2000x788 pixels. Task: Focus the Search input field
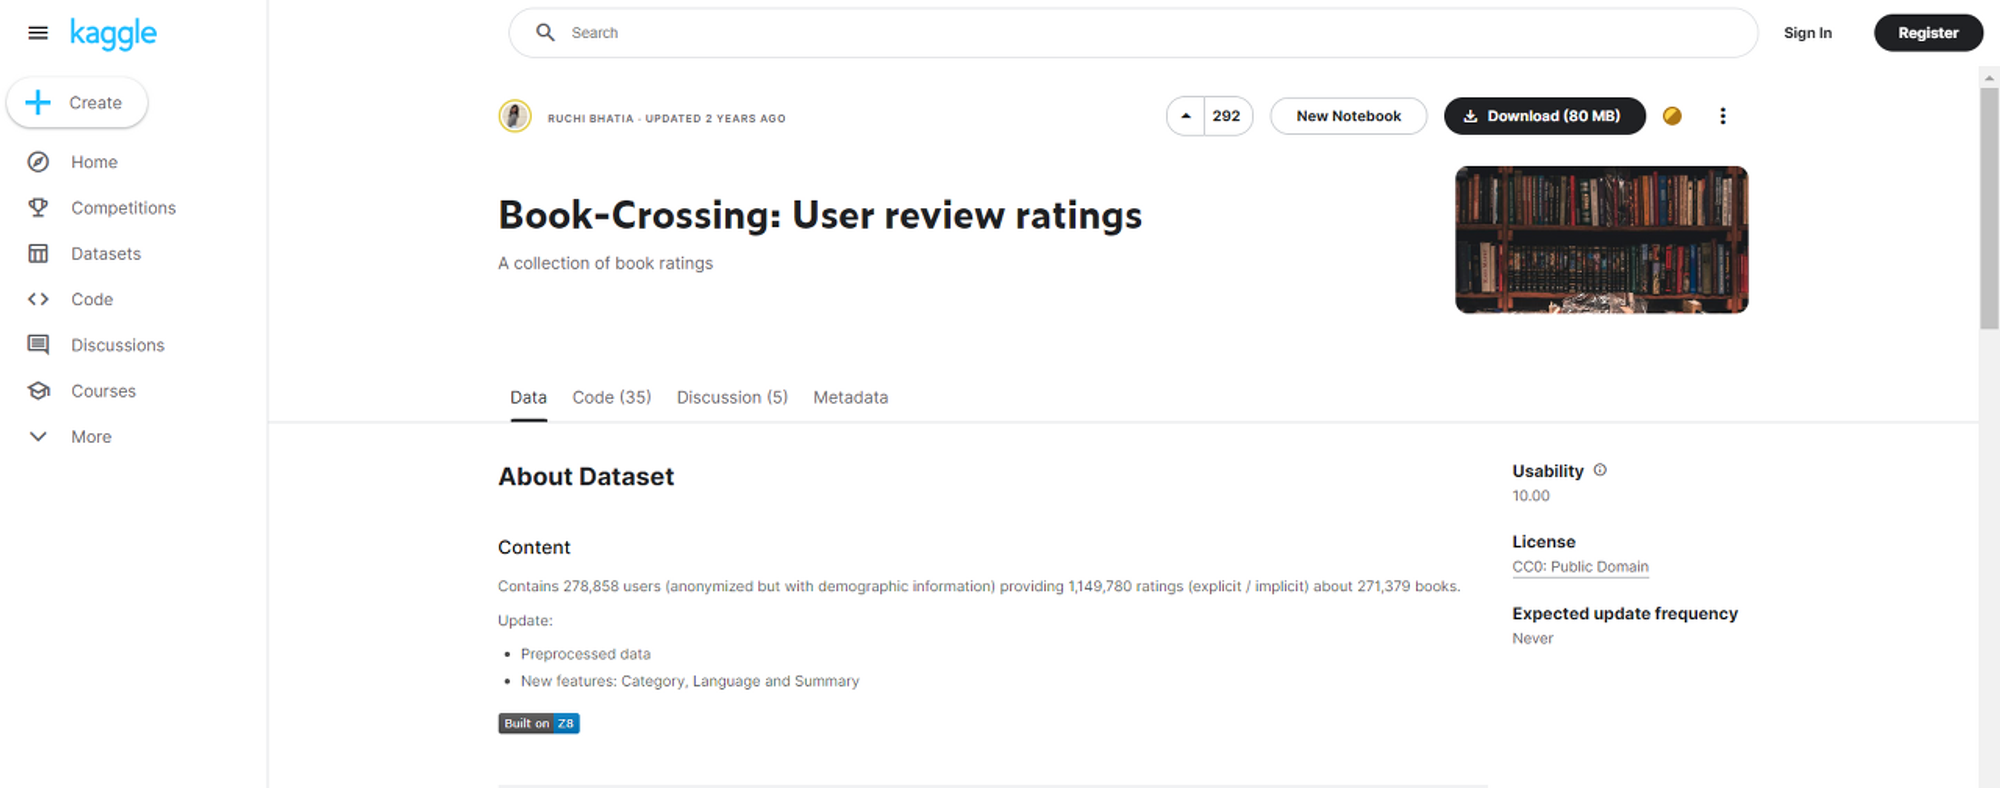pos(1133,33)
